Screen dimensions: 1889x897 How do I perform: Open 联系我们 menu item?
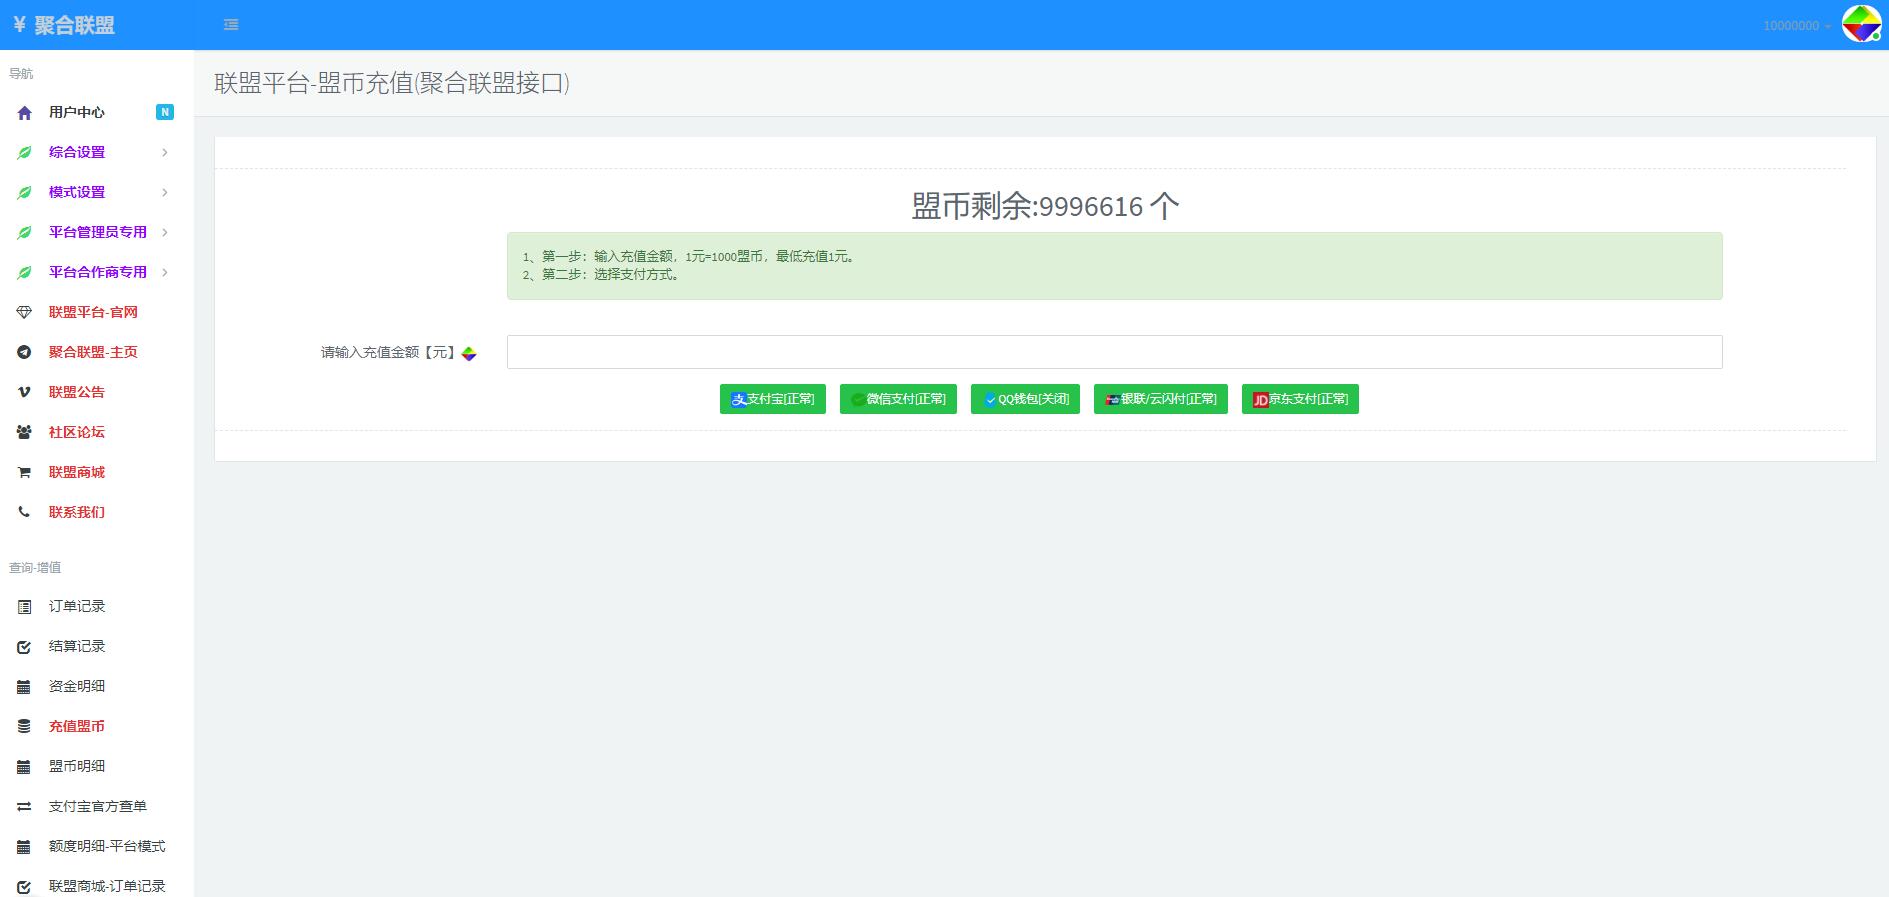coord(77,512)
